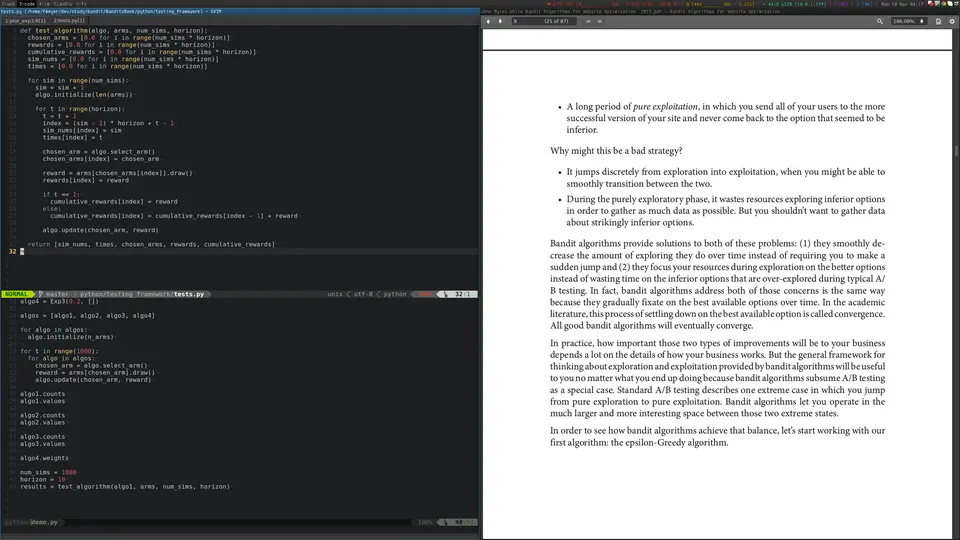Click the 'algo4.weights' line

tap(44, 458)
